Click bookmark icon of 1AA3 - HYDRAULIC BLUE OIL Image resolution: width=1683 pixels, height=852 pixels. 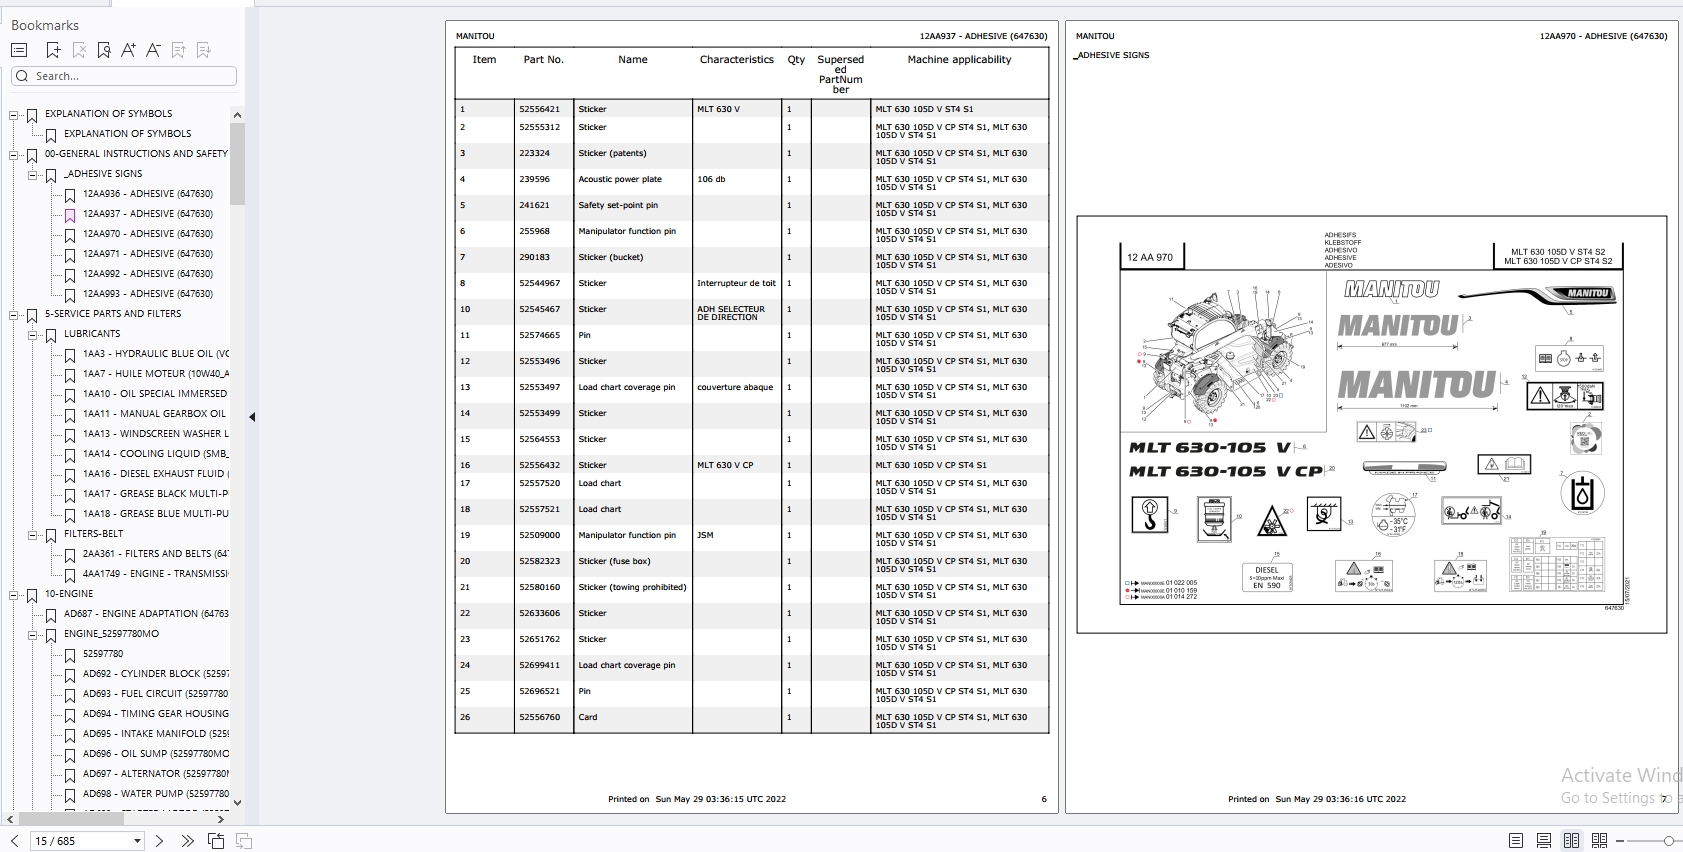point(70,355)
